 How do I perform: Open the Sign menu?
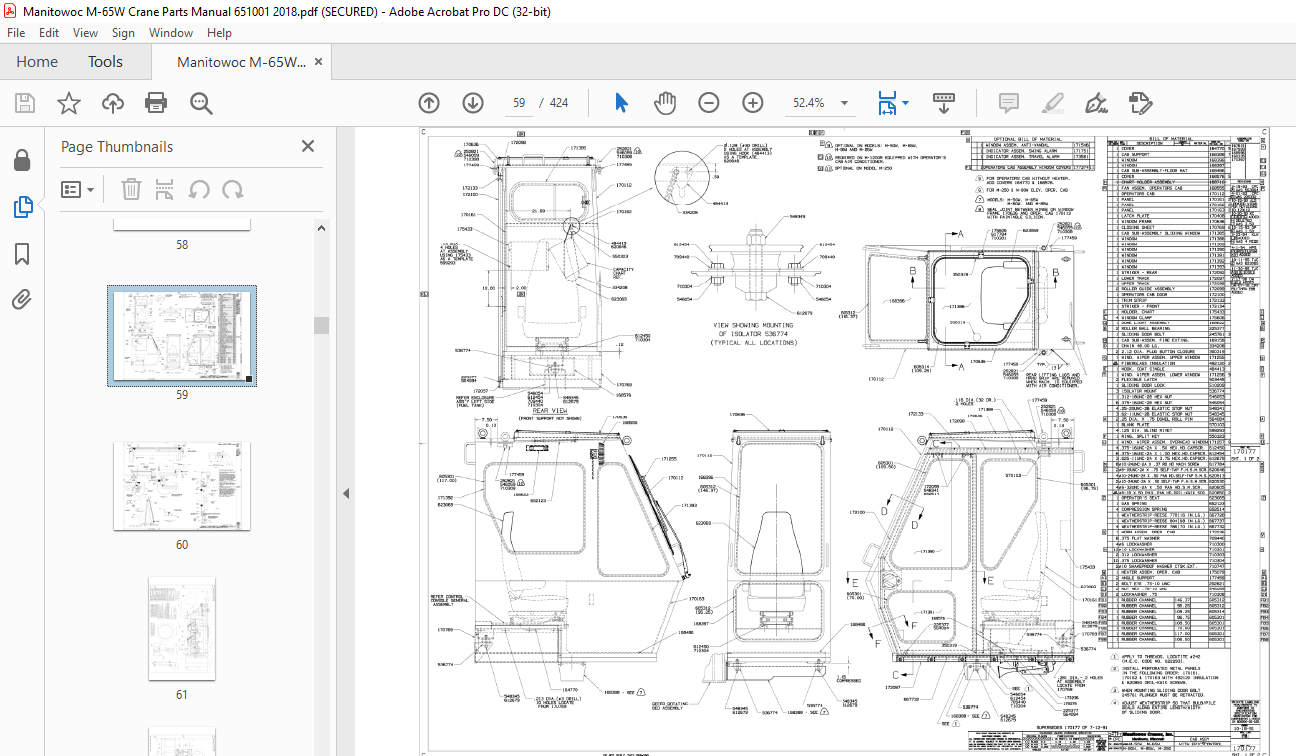point(123,32)
